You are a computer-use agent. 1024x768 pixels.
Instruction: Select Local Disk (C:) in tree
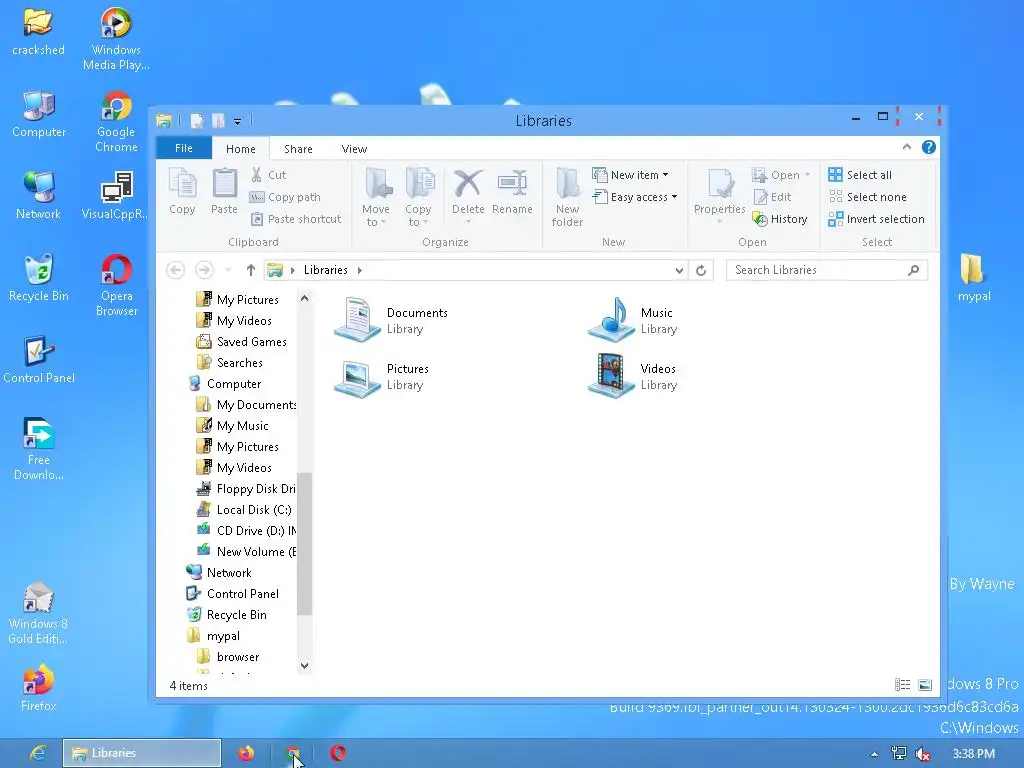244,510
